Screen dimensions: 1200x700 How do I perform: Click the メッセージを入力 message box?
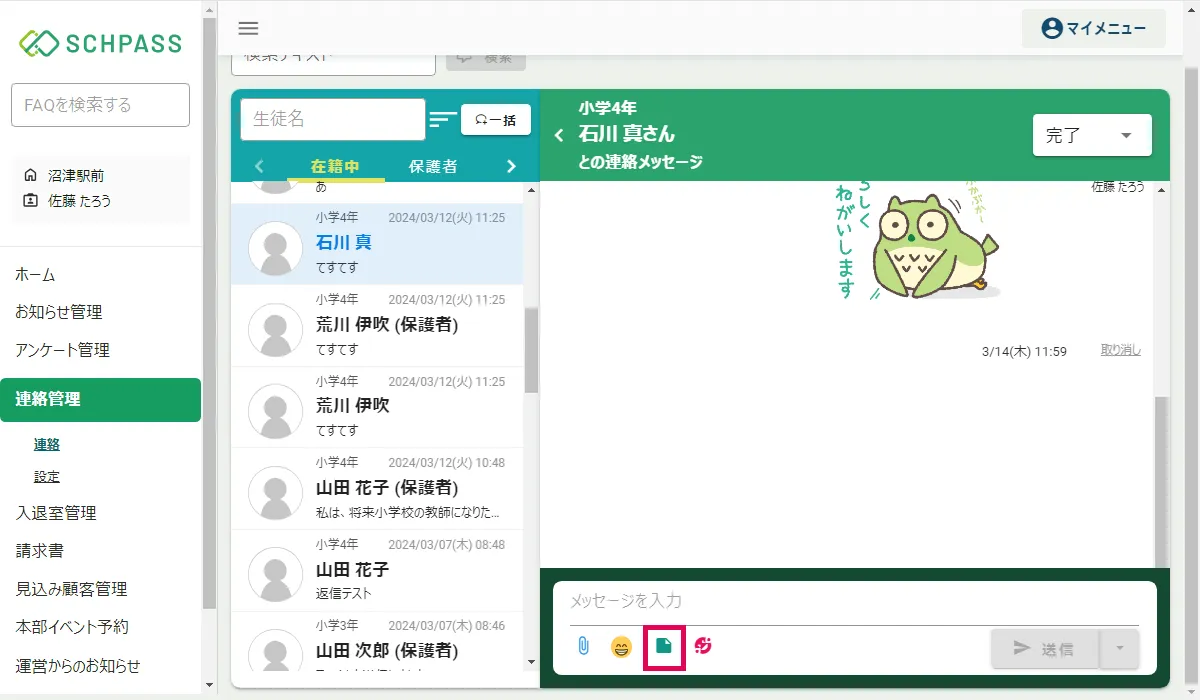coord(854,601)
